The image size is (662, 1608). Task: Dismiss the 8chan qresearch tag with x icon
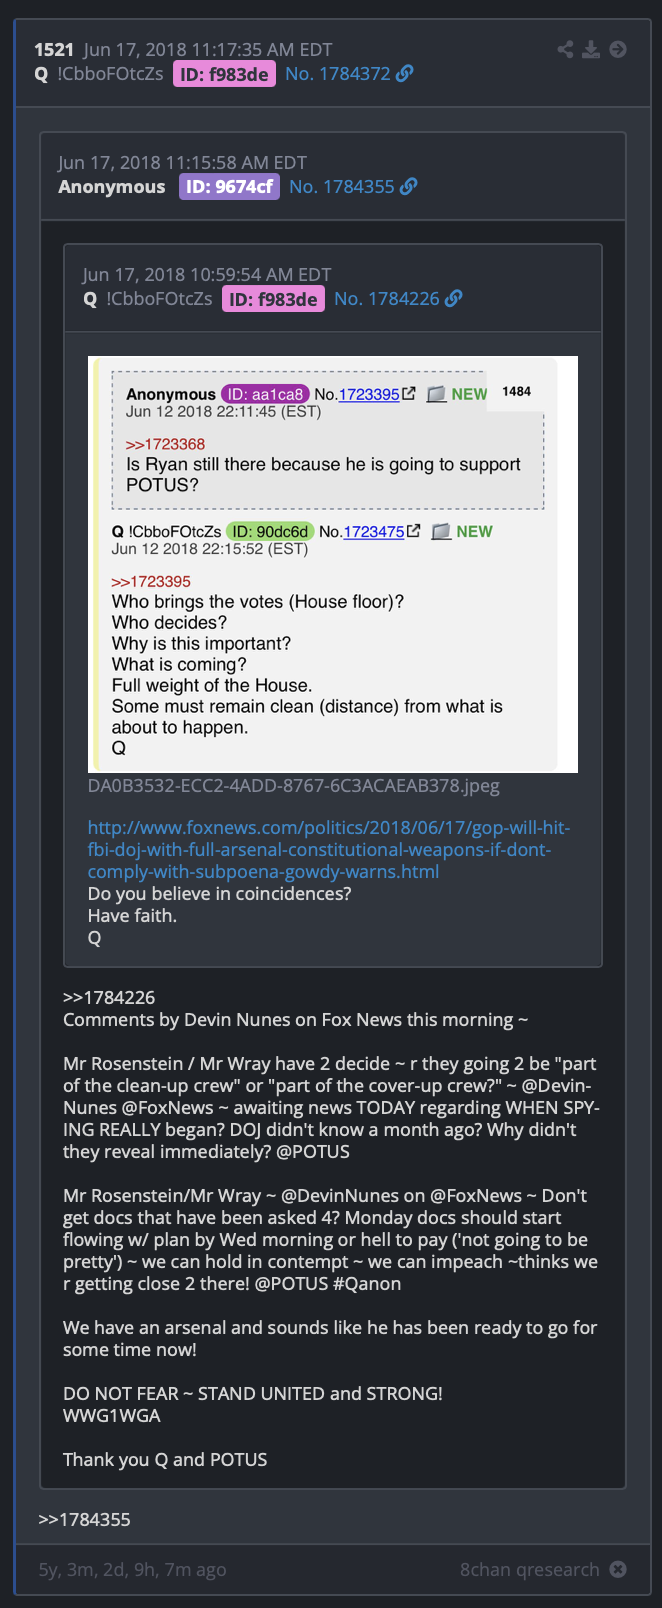618,1569
